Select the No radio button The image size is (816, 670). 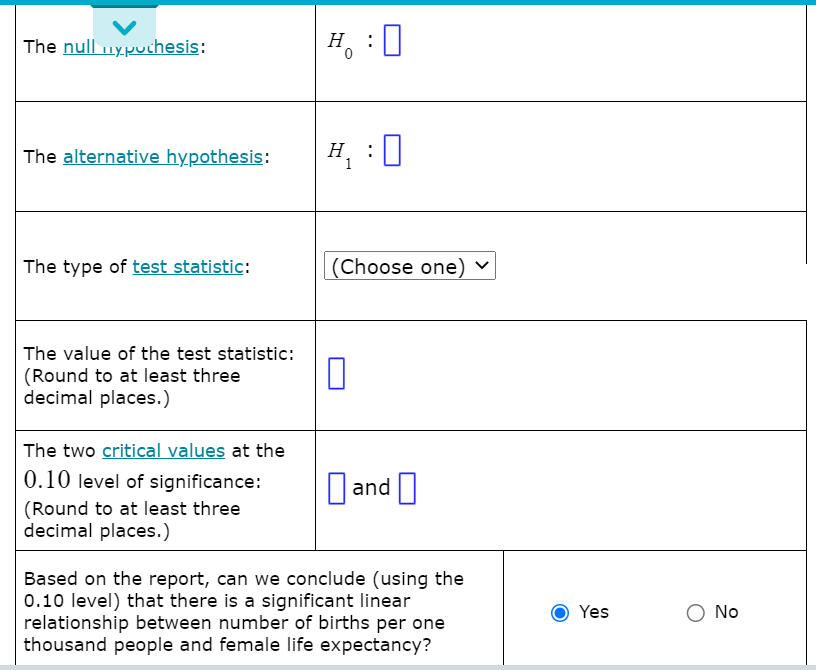click(695, 612)
